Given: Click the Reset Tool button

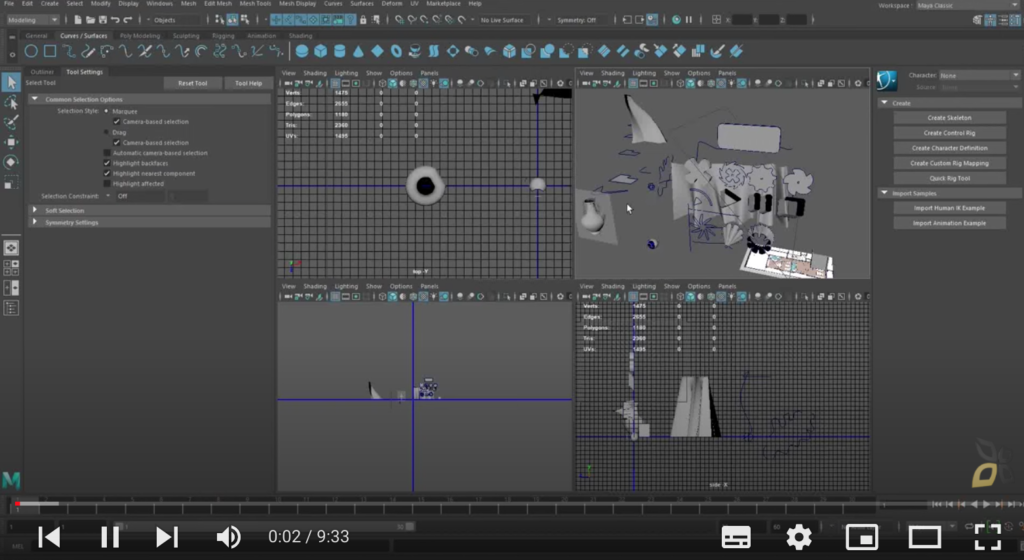Looking at the screenshot, I should click(x=193, y=83).
